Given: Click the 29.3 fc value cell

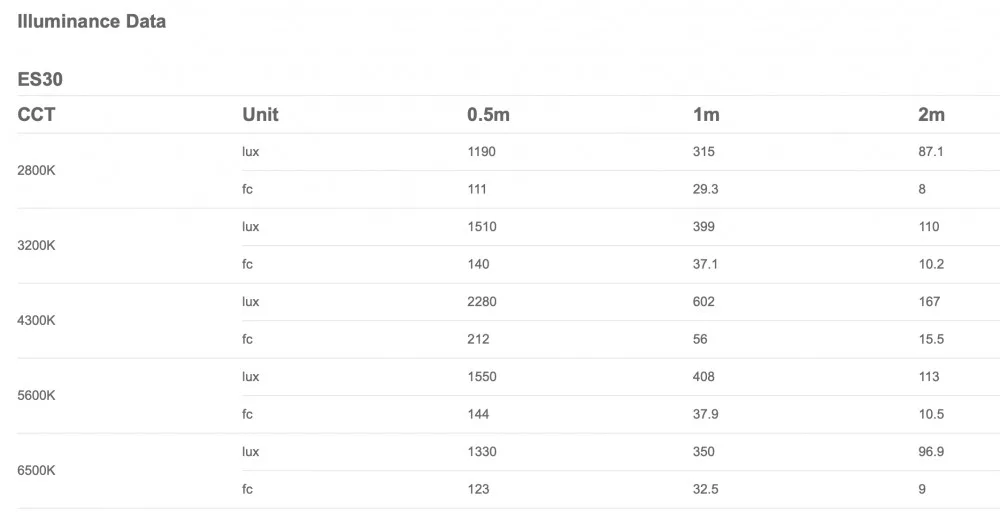Looking at the screenshot, I should coord(706,189).
